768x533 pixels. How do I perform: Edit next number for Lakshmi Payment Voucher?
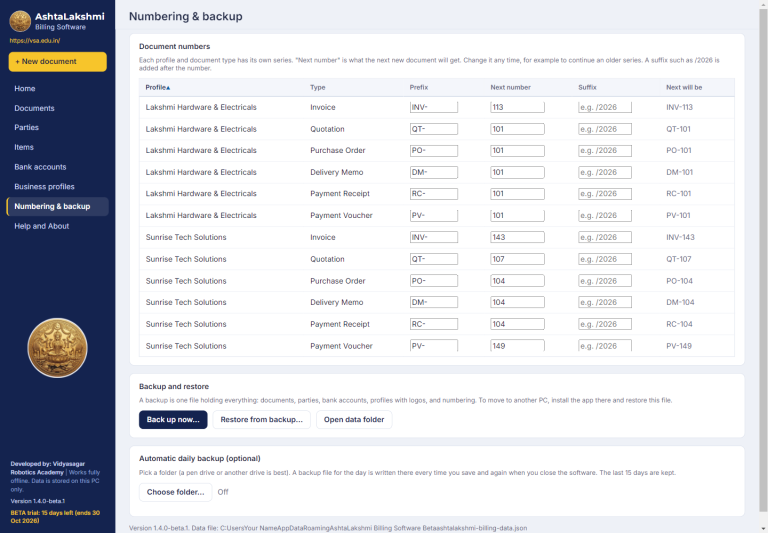[517, 216]
